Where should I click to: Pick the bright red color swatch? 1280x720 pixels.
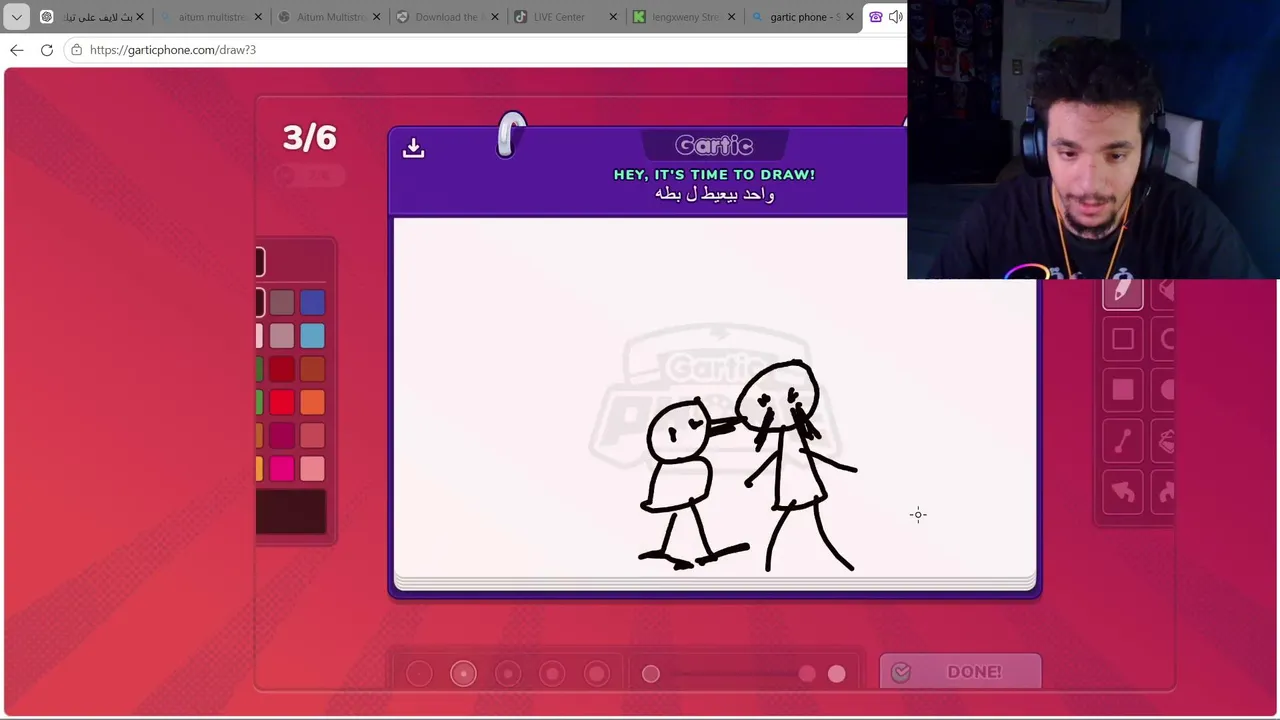[282, 402]
